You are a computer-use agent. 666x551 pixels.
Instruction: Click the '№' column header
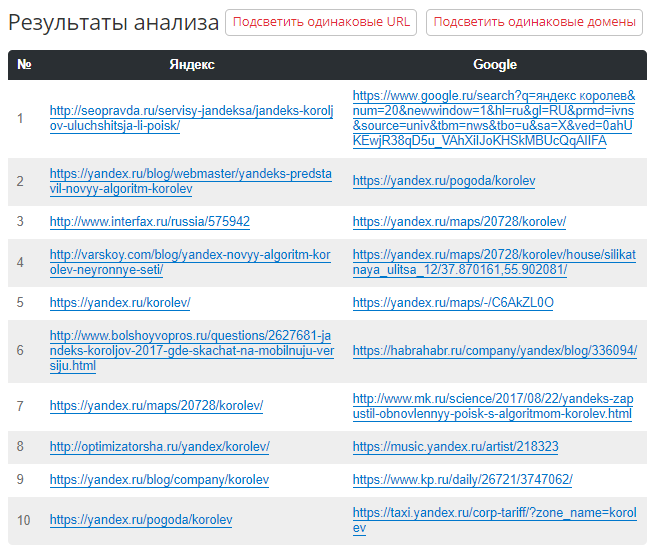tap(24, 65)
